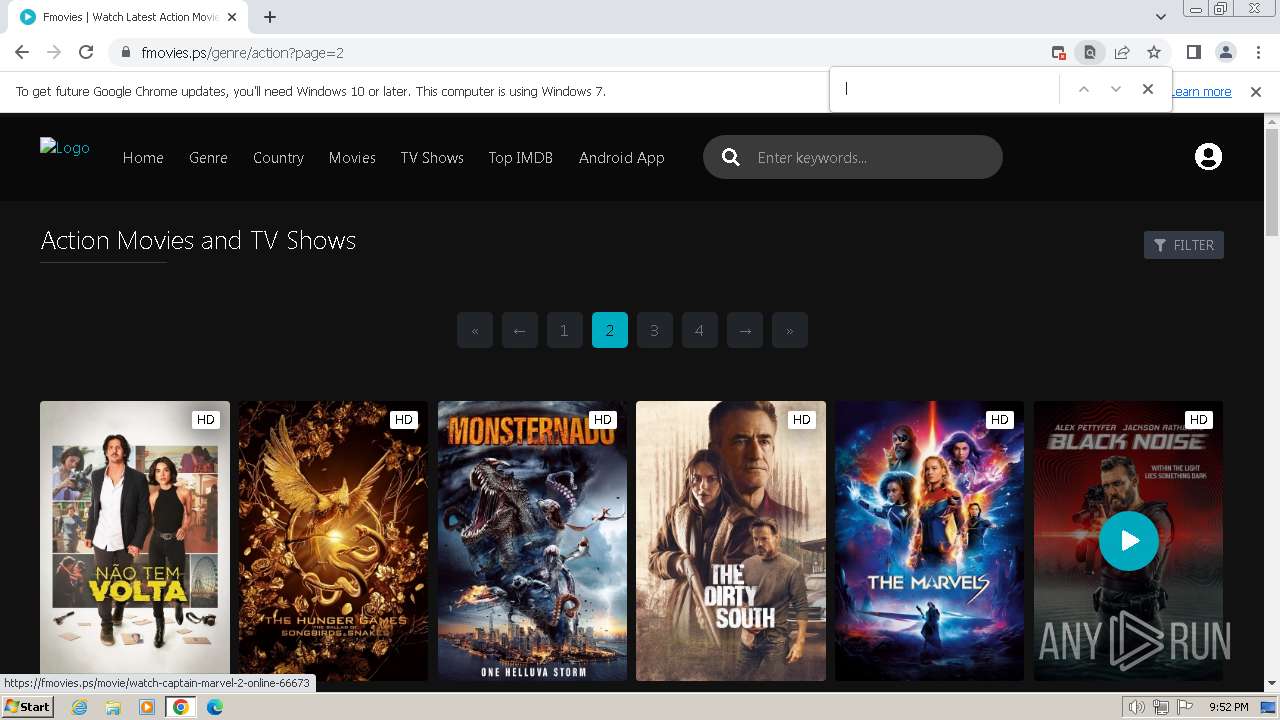Open Microsoft Edge from taskbar
The image size is (1280, 720).
[215, 707]
